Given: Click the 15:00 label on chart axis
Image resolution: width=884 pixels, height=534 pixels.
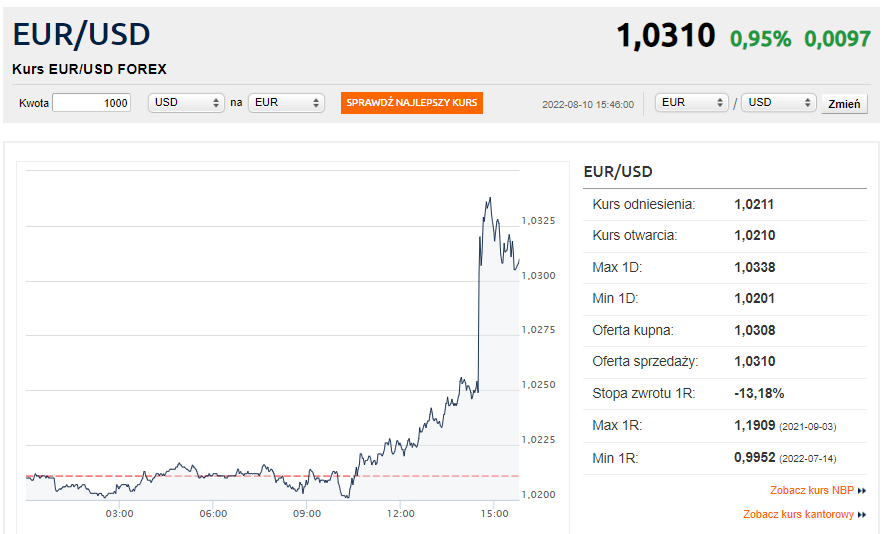Looking at the screenshot, I should tap(494, 514).
